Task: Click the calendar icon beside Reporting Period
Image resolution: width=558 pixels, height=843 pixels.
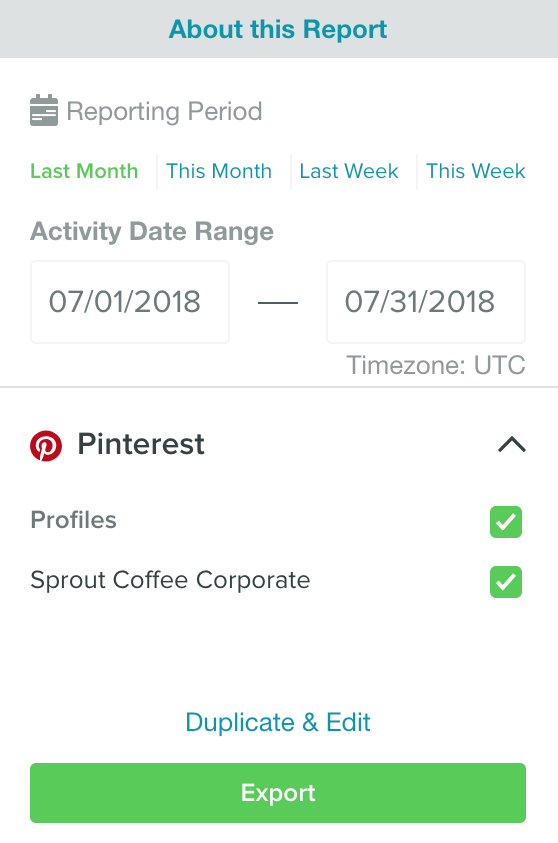Action: [44, 110]
